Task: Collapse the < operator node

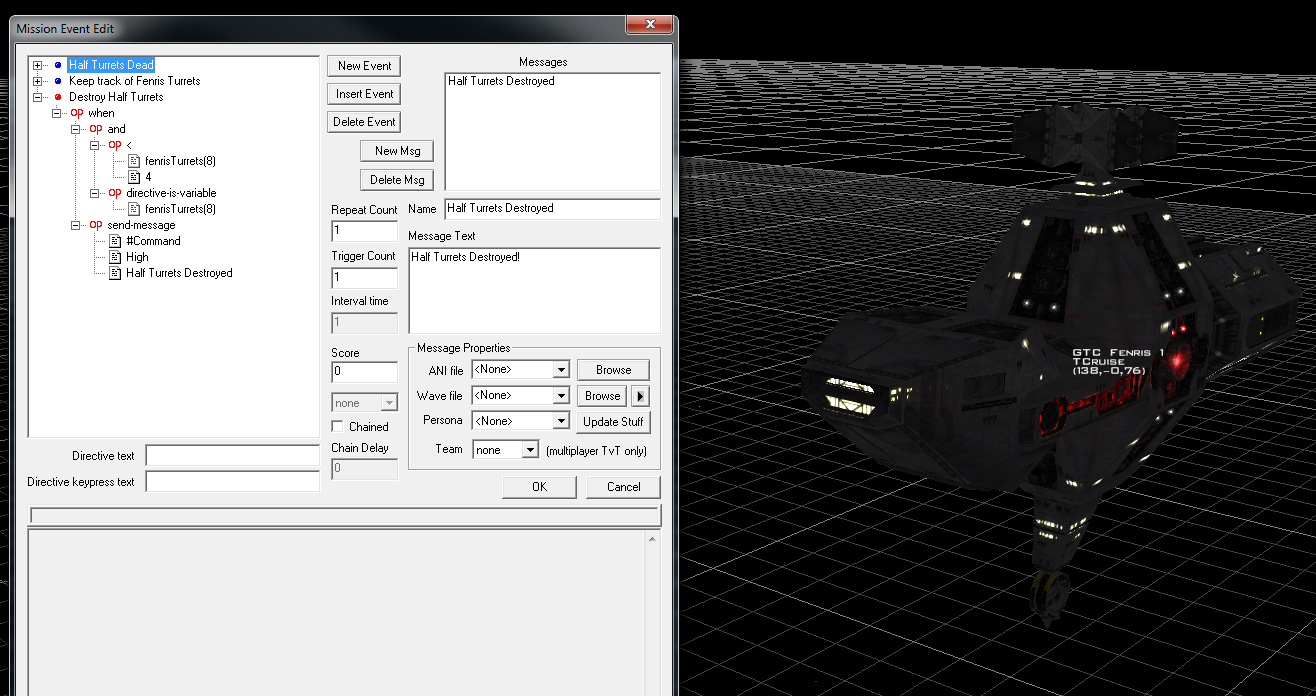Action: [95, 145]
